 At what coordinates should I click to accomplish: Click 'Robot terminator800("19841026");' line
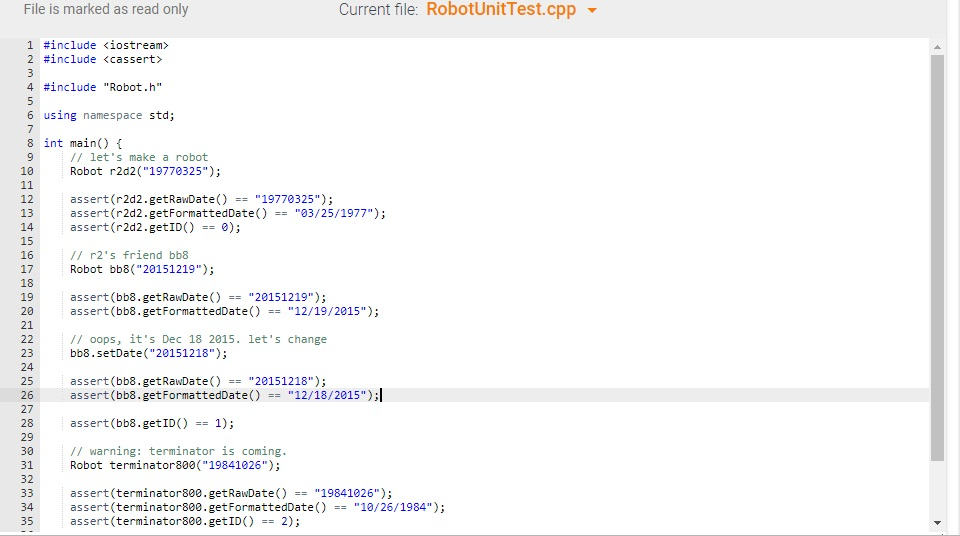click(175, 466)
